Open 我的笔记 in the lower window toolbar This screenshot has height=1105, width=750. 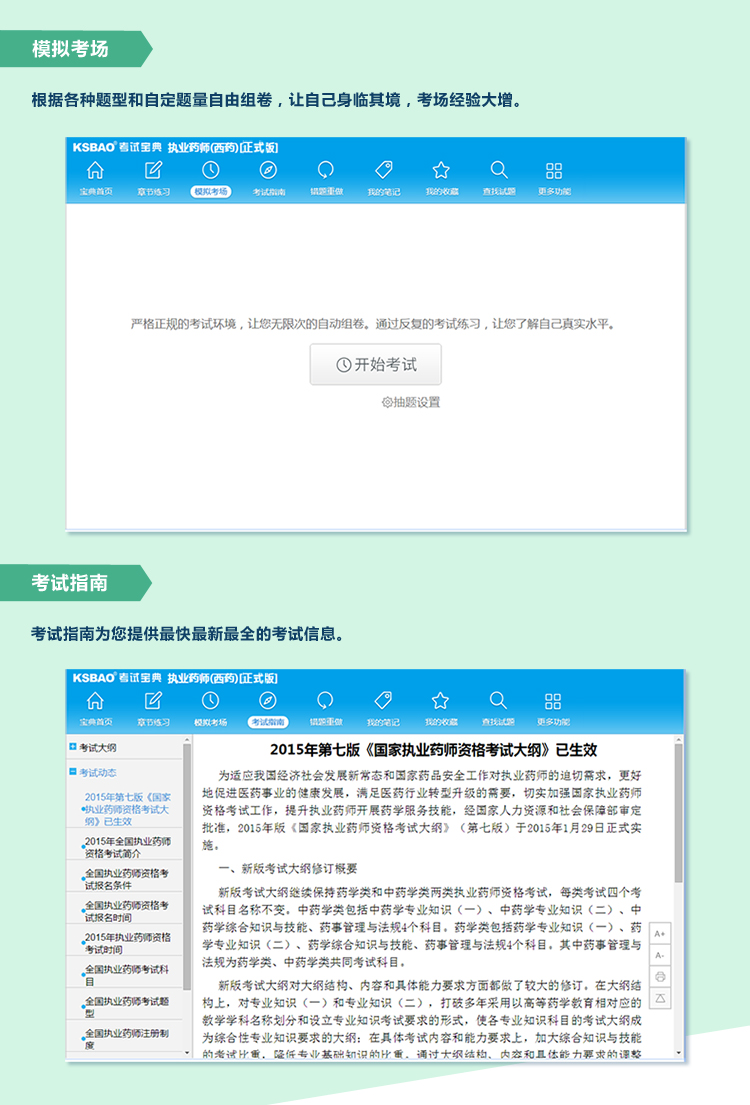pyautogui.click(x=383, y=709)
